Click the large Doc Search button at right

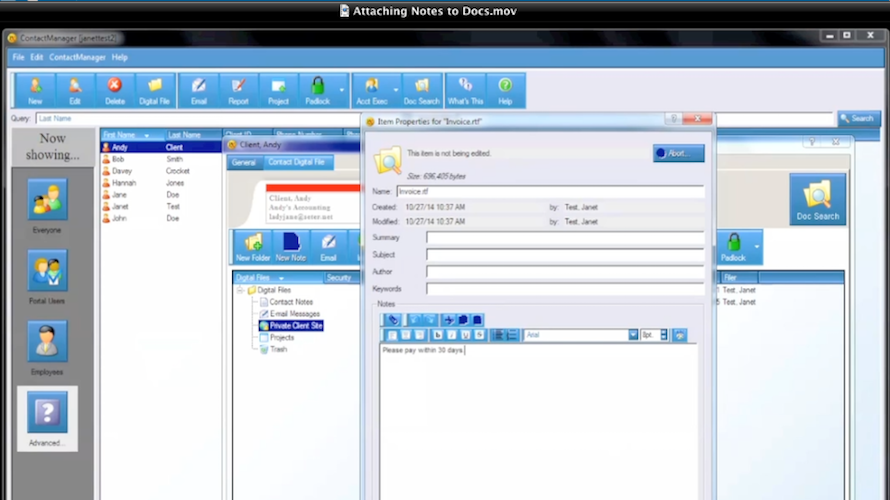pyautogui.click(x=817, y=199)
